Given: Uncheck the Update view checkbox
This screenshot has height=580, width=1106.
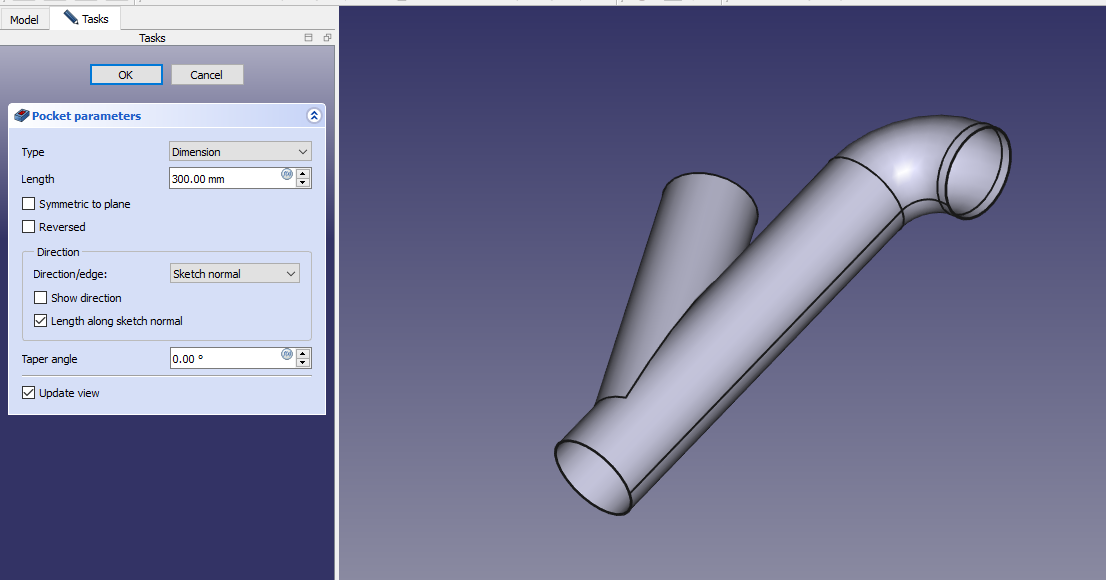Looking at the screenshot, I should pyautogui.click(x=28, y=392).
